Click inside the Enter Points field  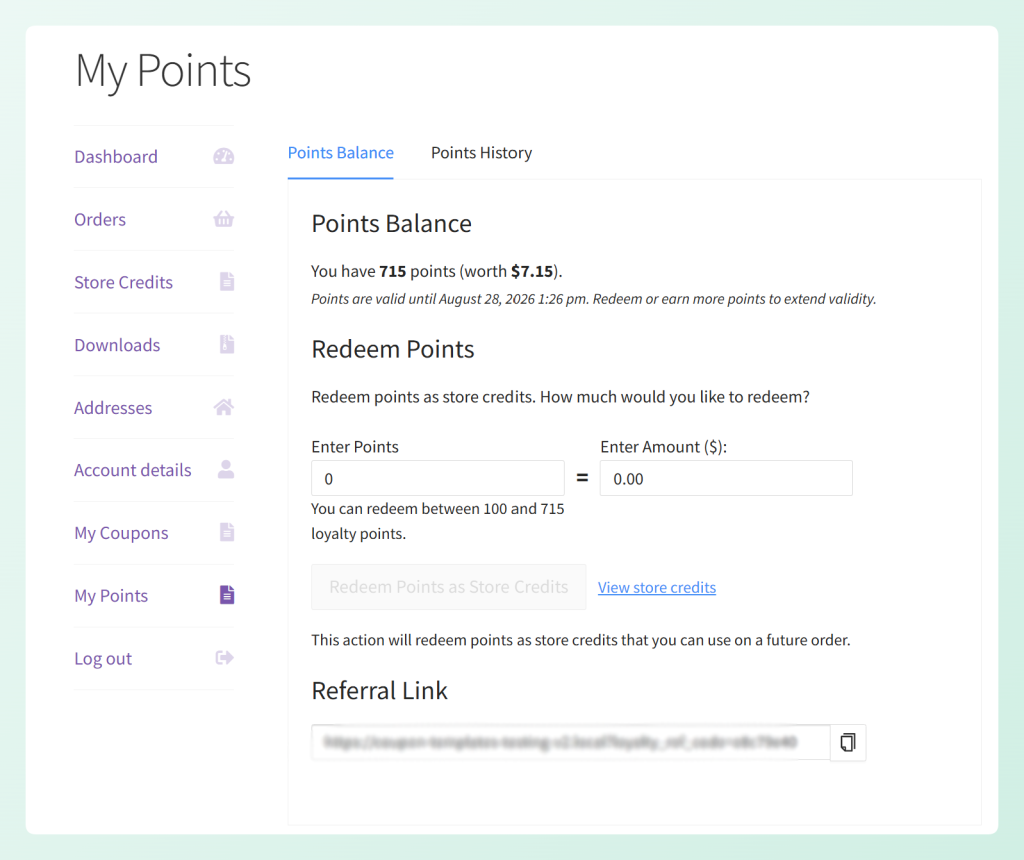pyautogui.click(x=437, y=478)
